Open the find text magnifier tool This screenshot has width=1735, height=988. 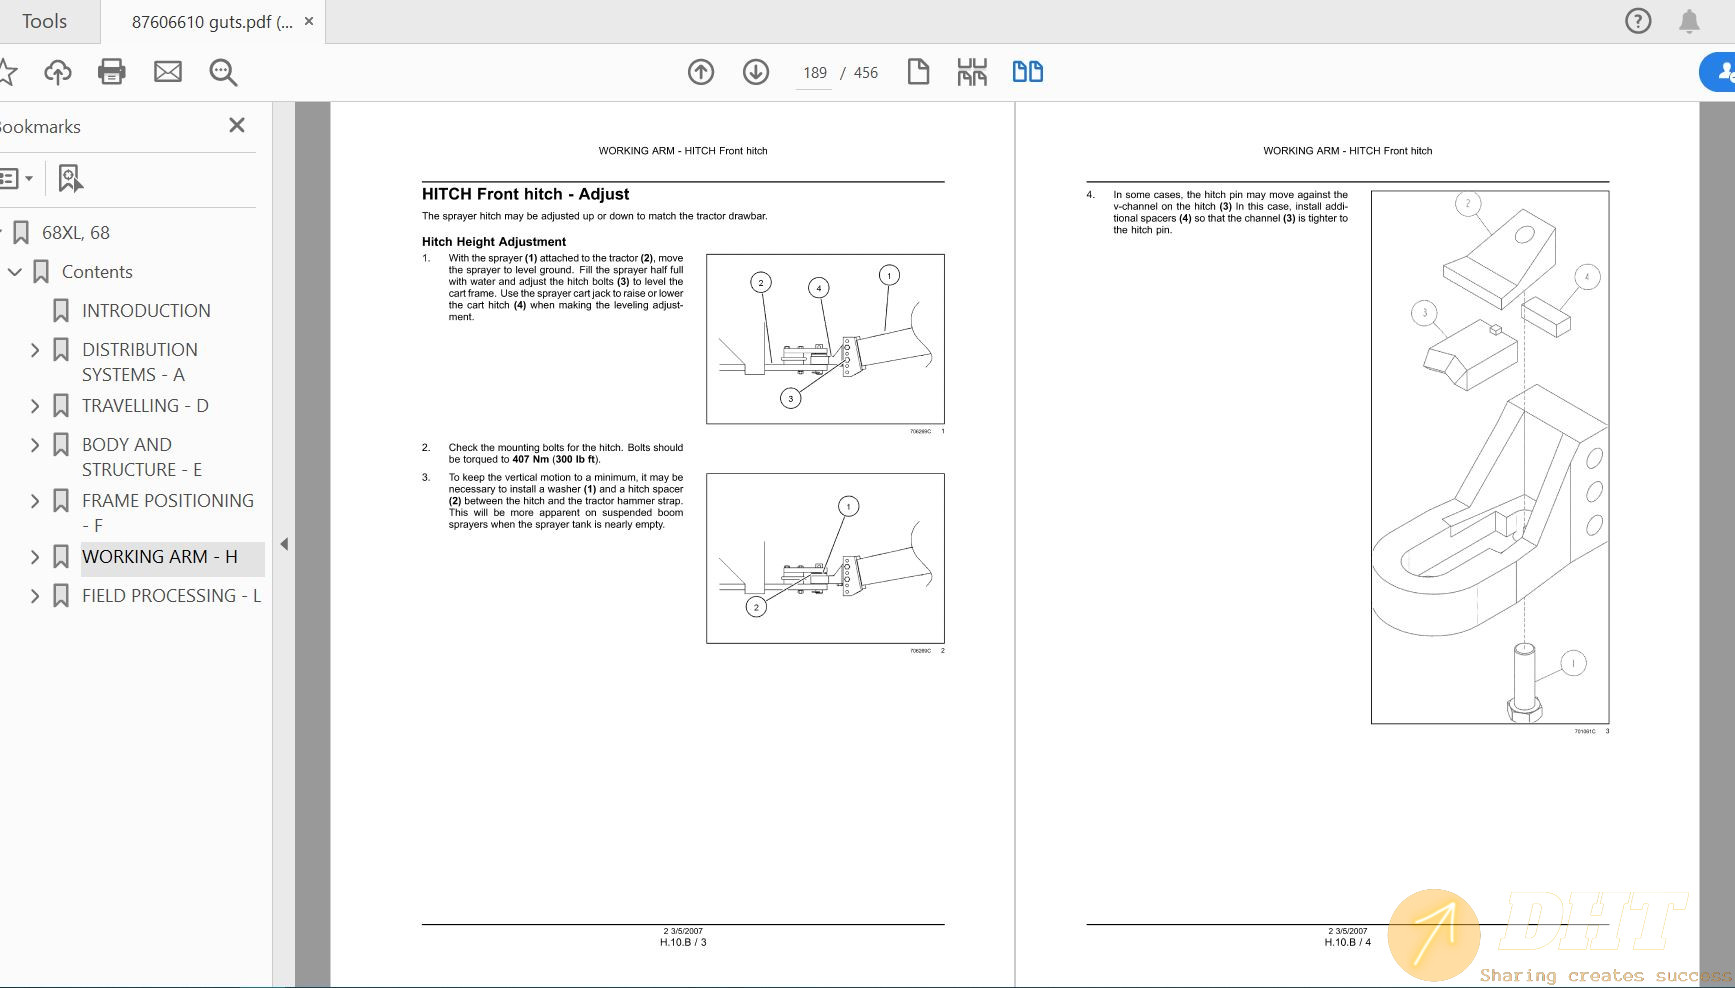(223, 72)
